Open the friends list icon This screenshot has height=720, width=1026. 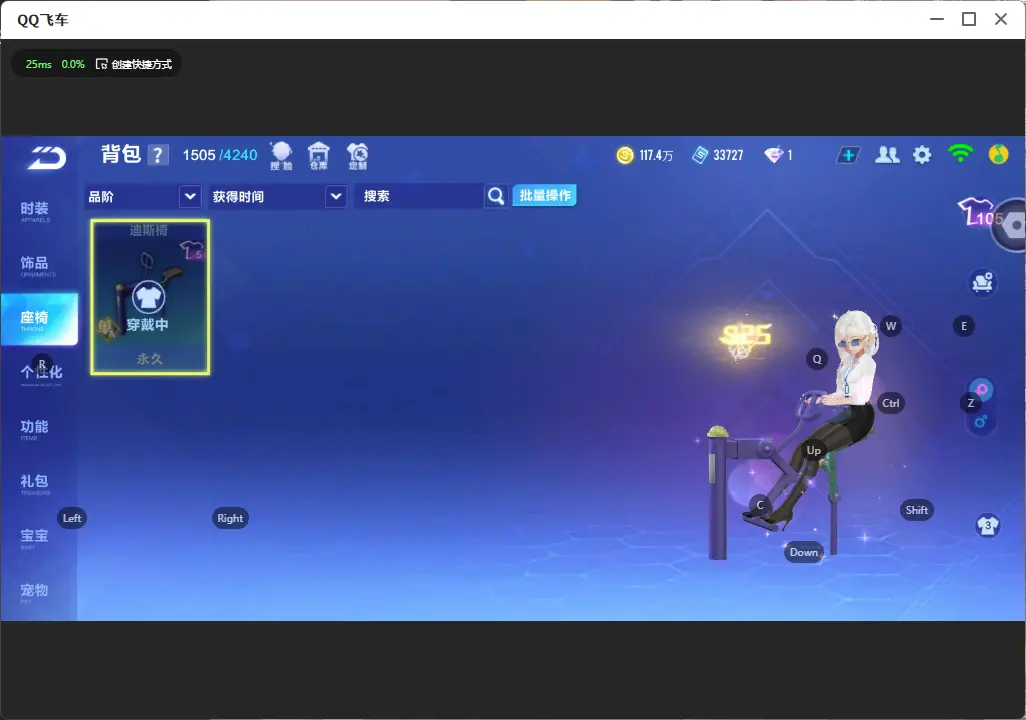pos(887,155)
